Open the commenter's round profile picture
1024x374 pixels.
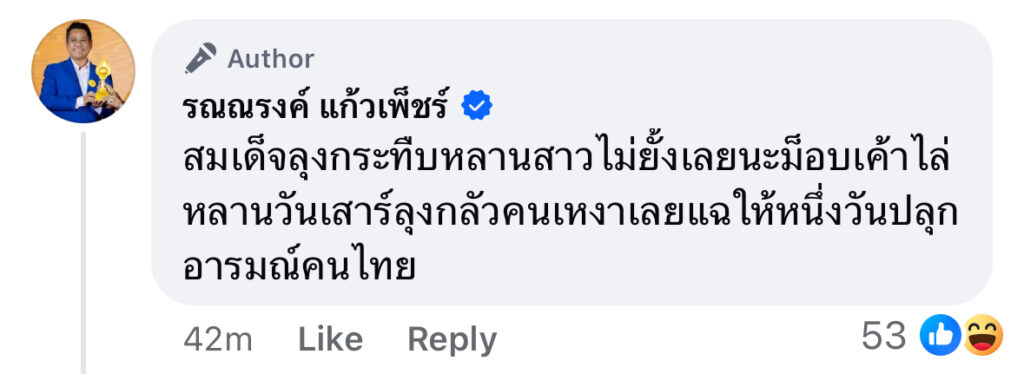83,71
